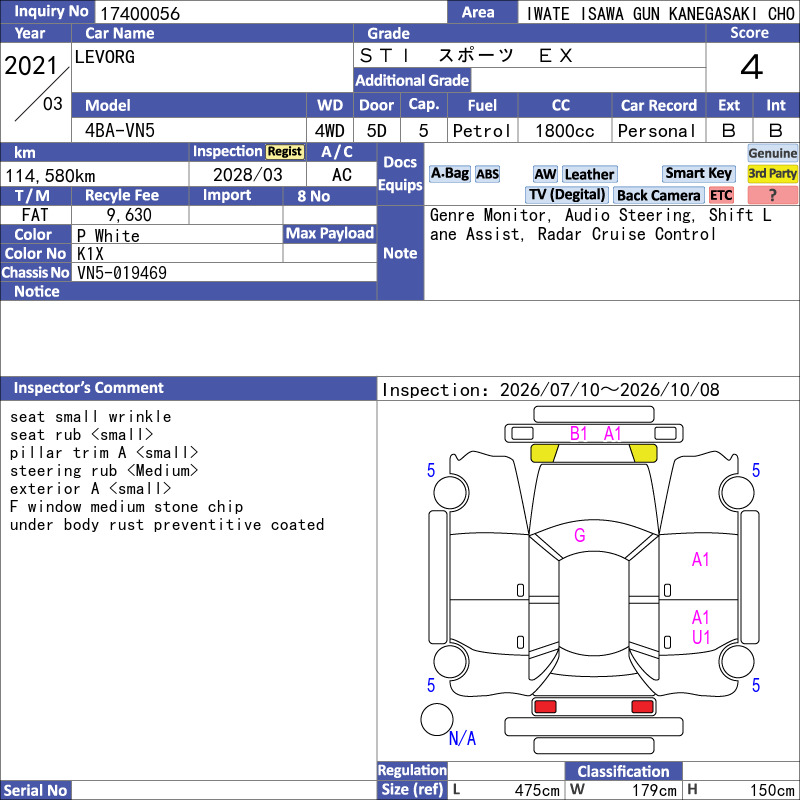The height and width of the screenshot is (800, 800).
Task: Click the U1 damage mark on diagram
Action: (701, 637)
